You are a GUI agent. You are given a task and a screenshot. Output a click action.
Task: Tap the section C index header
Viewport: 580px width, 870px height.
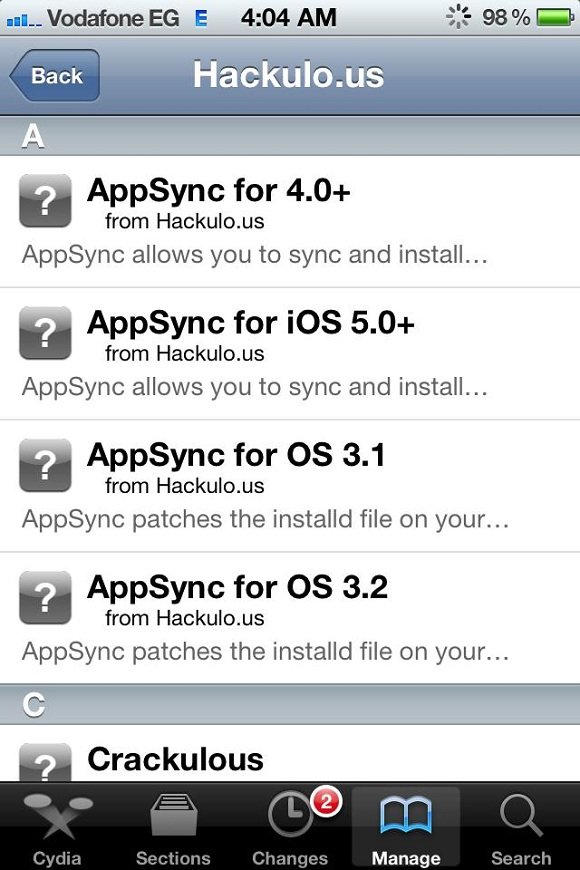point(290,704)
